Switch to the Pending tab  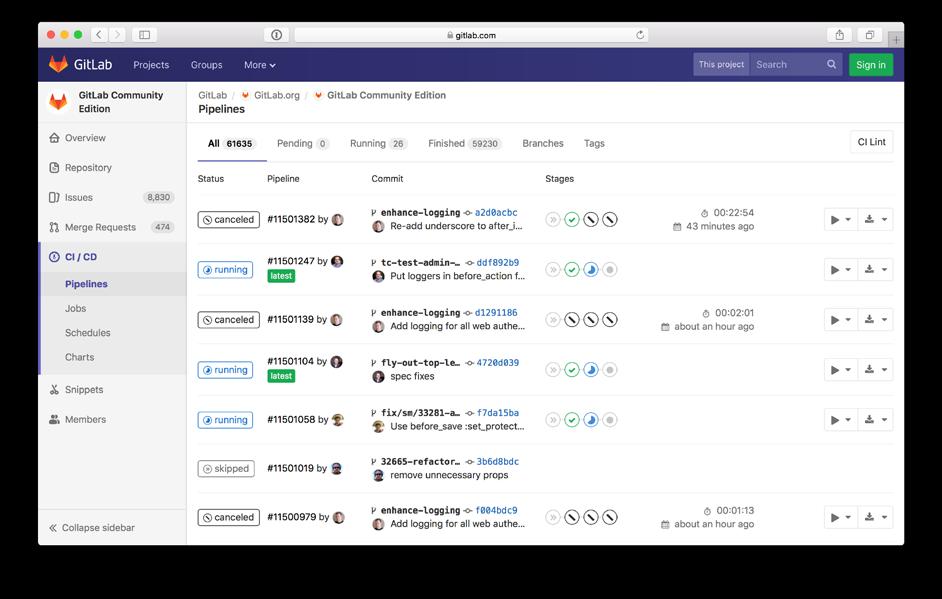tap(303, 144)
